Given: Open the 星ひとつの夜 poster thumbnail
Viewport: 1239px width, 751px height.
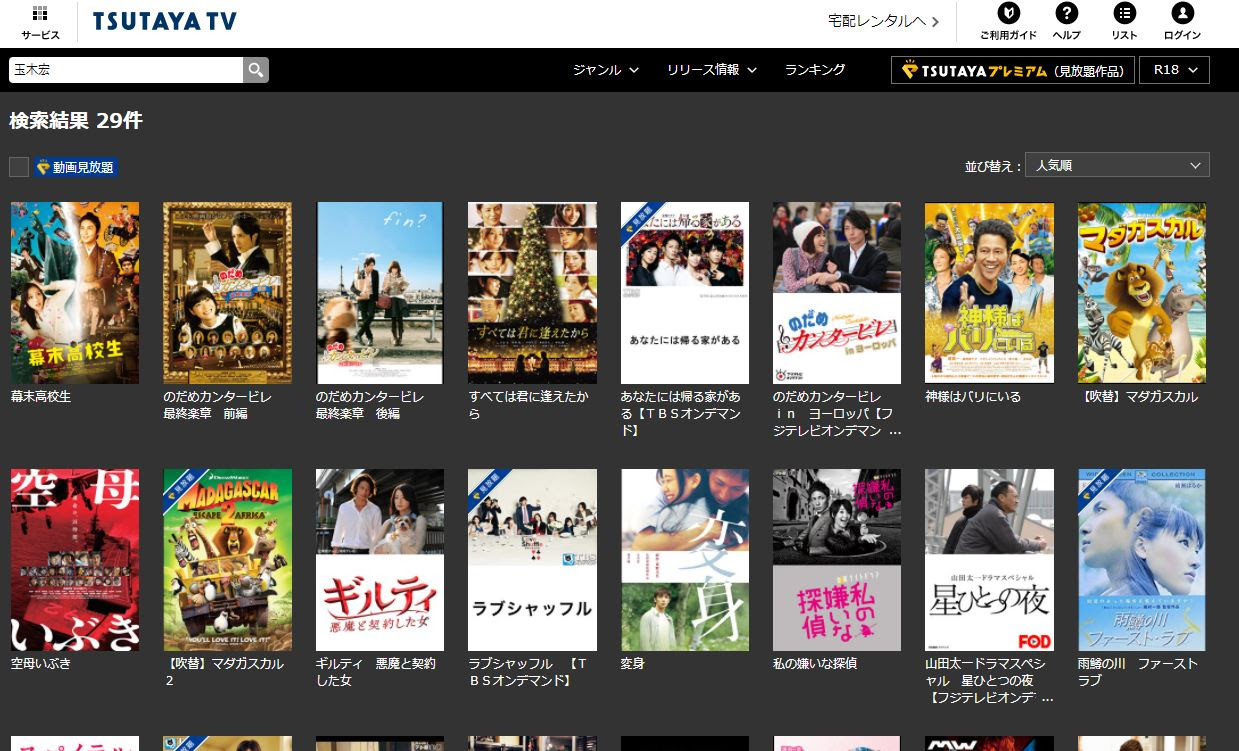Looking at the screenshot, I should click(x=989, y=560).
